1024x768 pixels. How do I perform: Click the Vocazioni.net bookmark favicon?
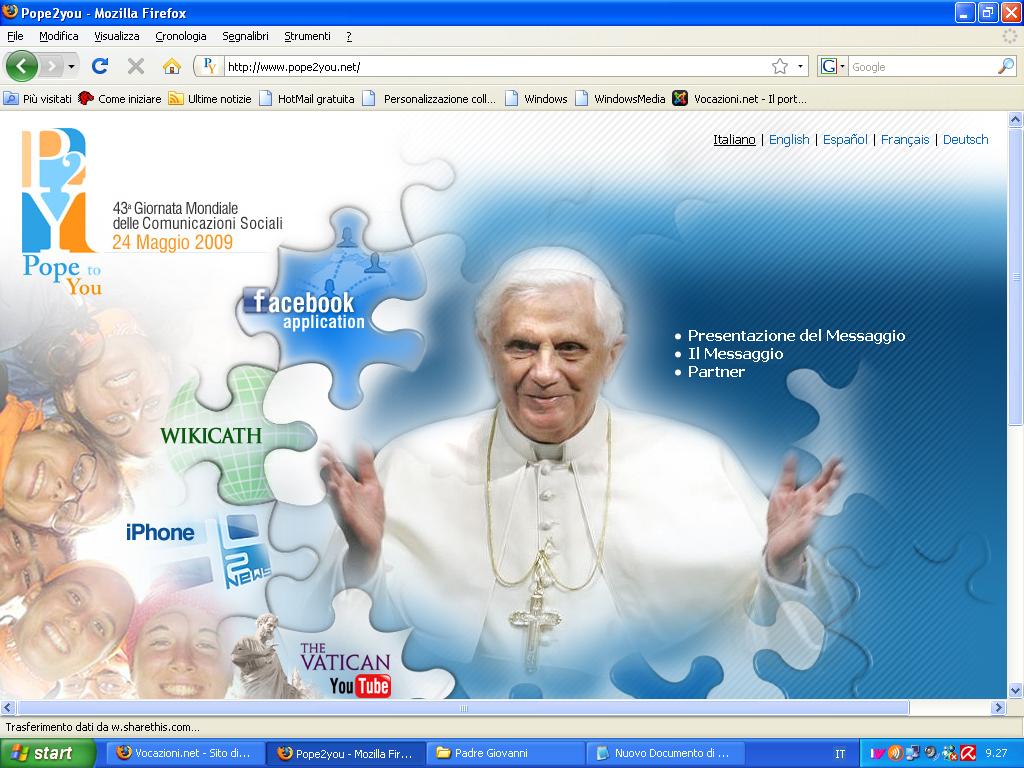tap(680, 99)
